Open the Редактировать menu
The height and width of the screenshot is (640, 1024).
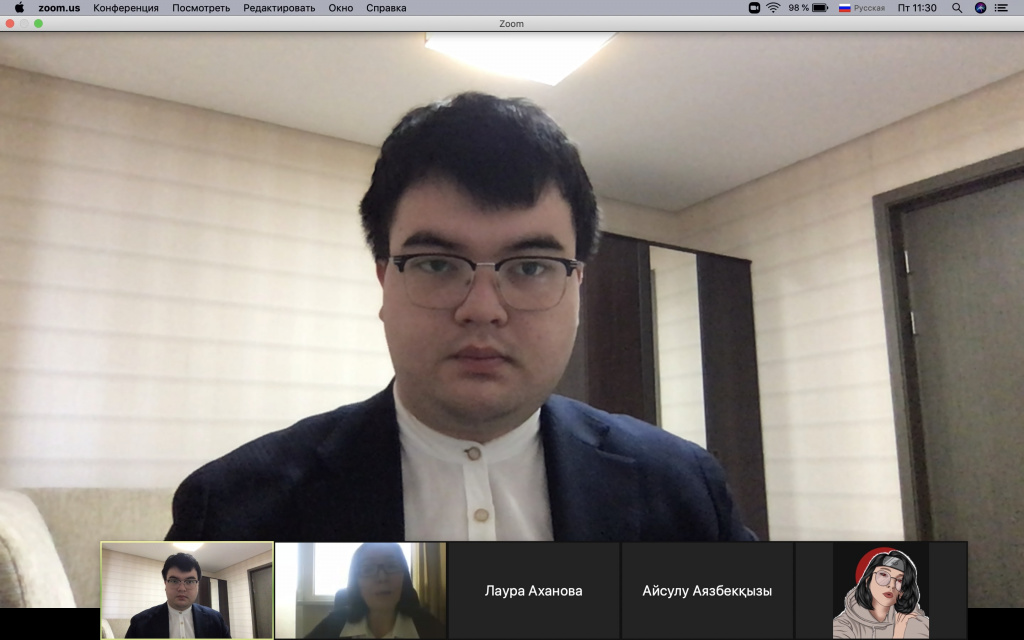279,8
